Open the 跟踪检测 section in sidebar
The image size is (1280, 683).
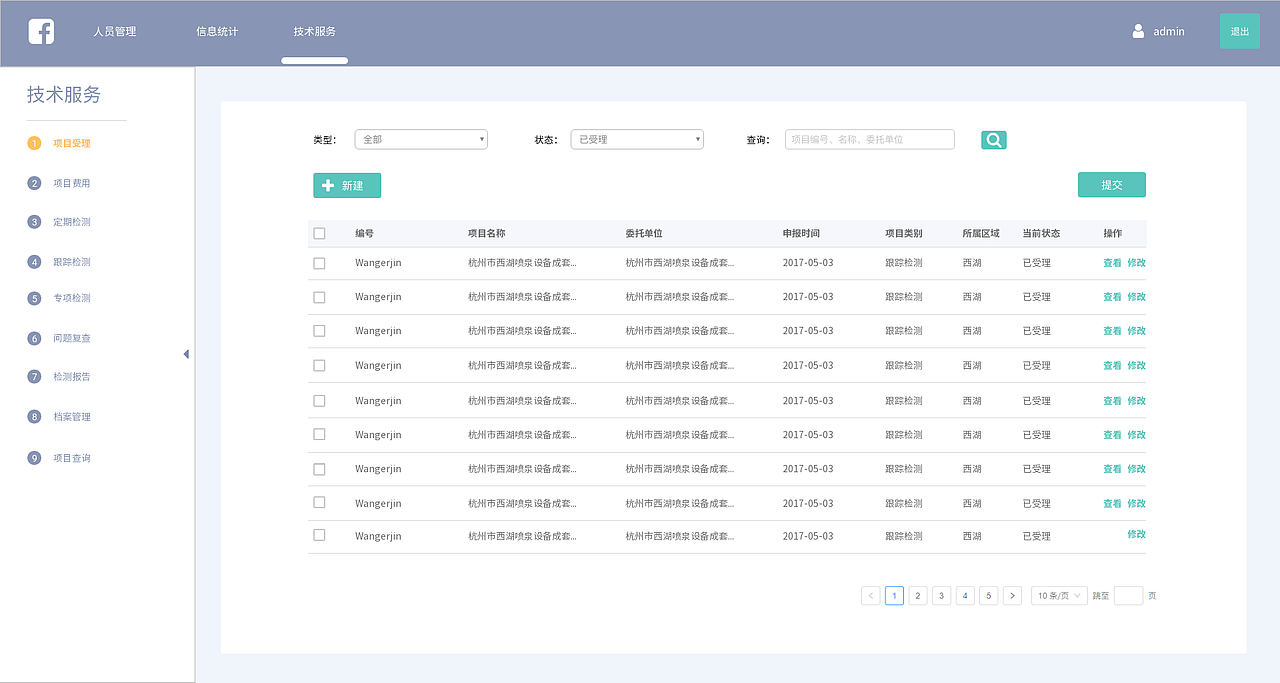point(73,260)
